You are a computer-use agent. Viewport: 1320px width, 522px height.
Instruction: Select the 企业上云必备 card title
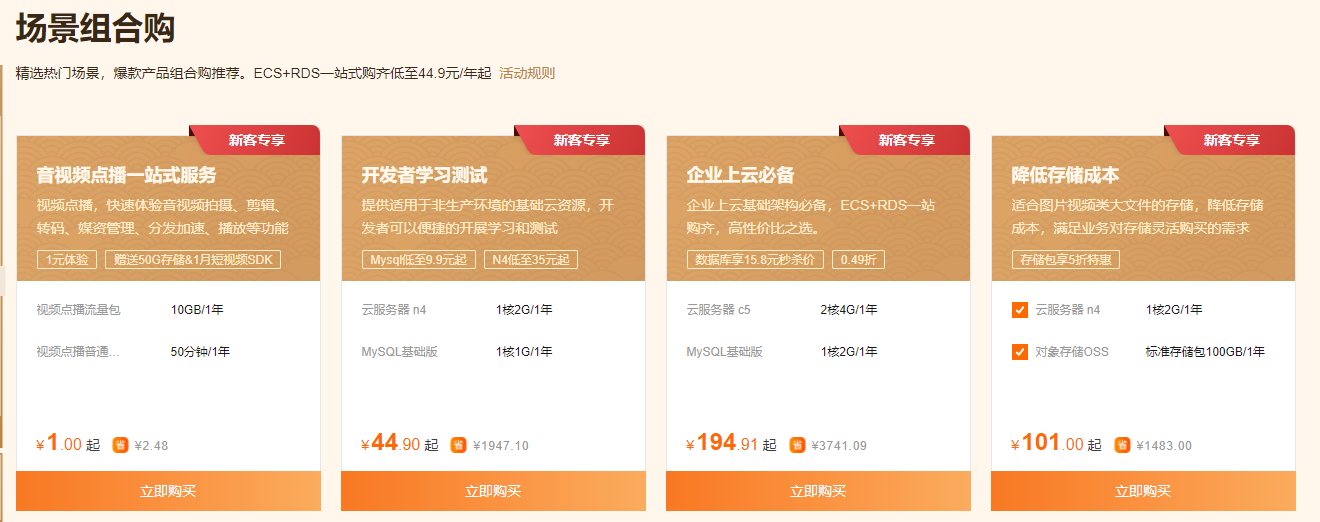pyautogui.click(x=740, y=176)
